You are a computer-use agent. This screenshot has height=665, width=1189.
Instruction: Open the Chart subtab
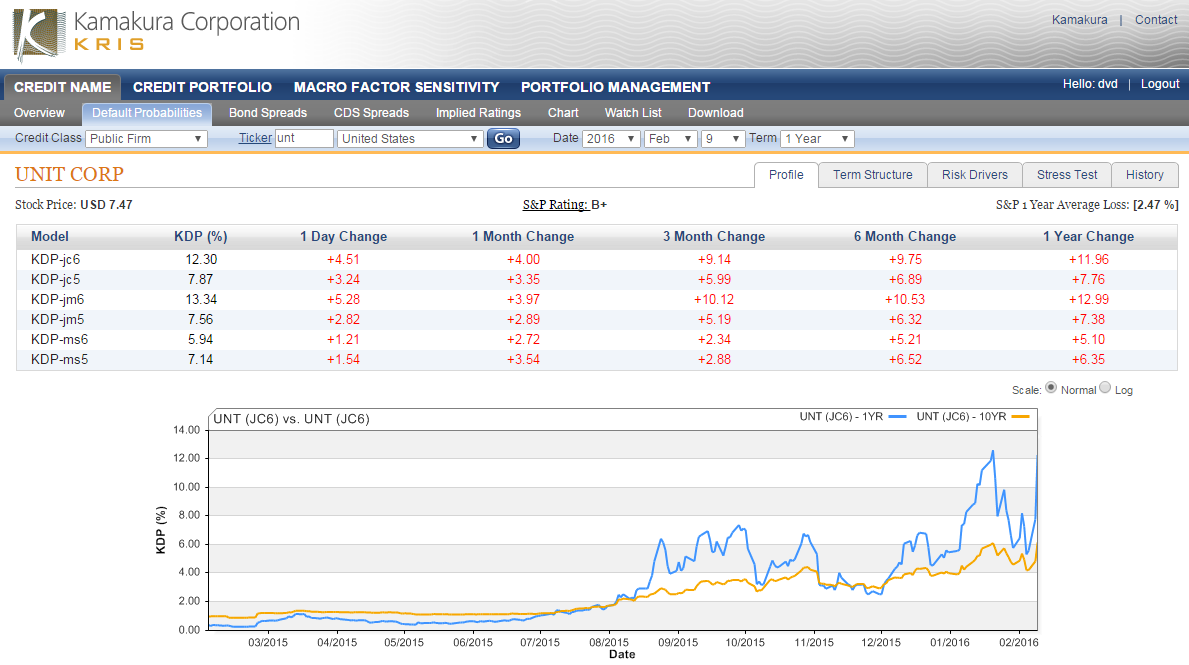[x=563, y=113]
